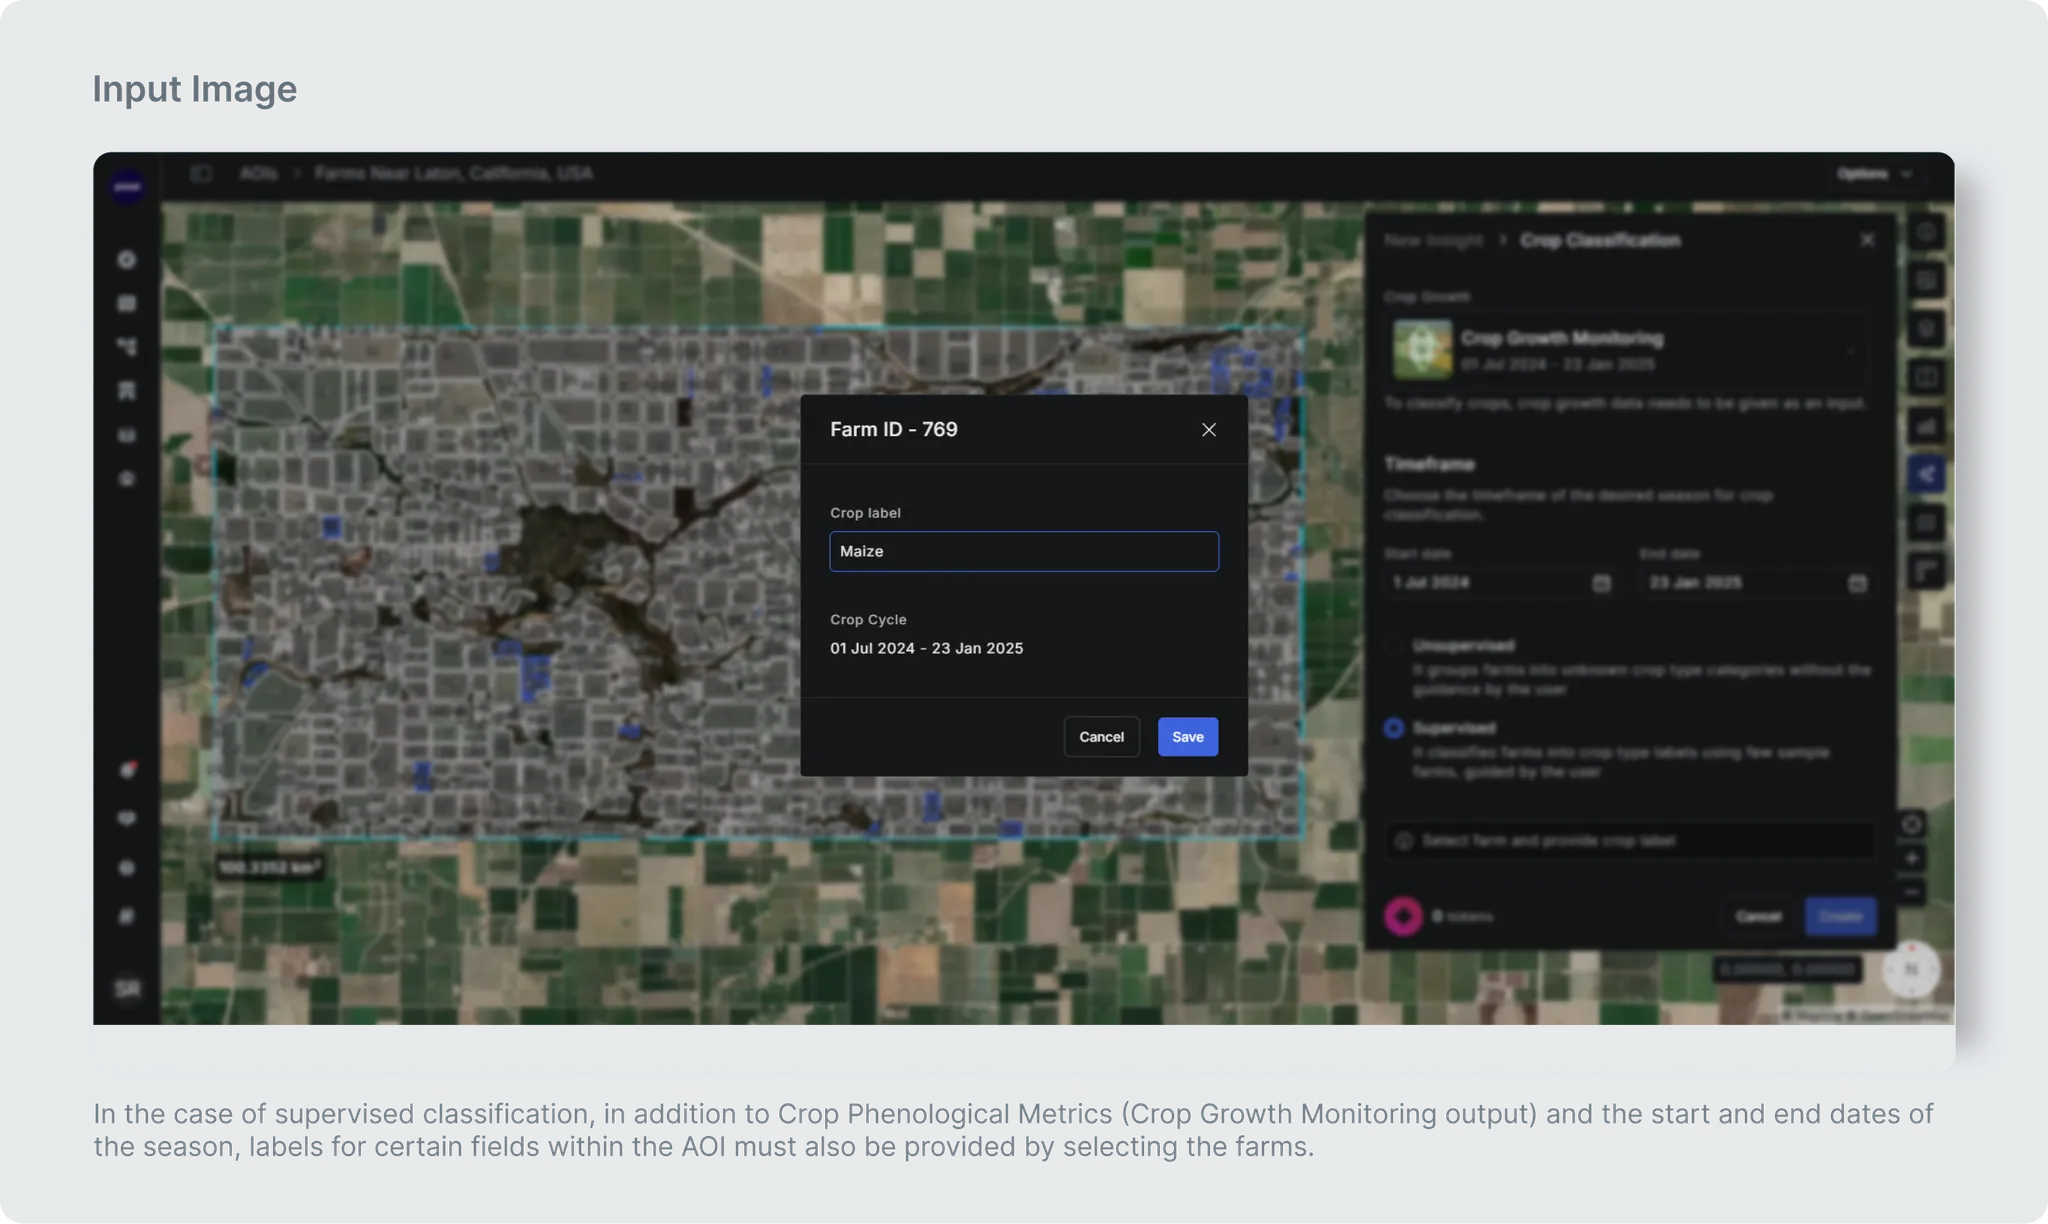Close the Crop Classification panel
Image resolution: width=2048 pixels, height=1224 pixels.
1866,241
